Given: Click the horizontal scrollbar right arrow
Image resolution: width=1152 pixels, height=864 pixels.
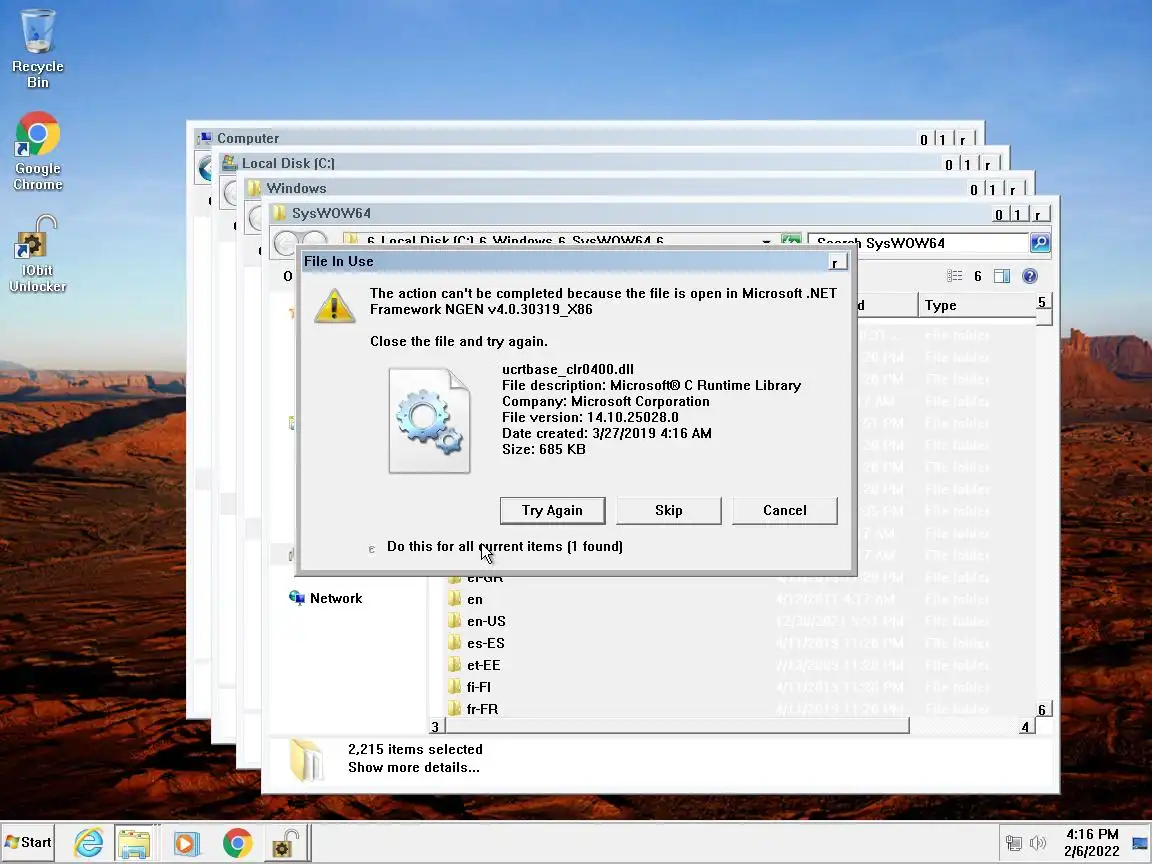Looking at the screenshot, I should (1026, 727).
